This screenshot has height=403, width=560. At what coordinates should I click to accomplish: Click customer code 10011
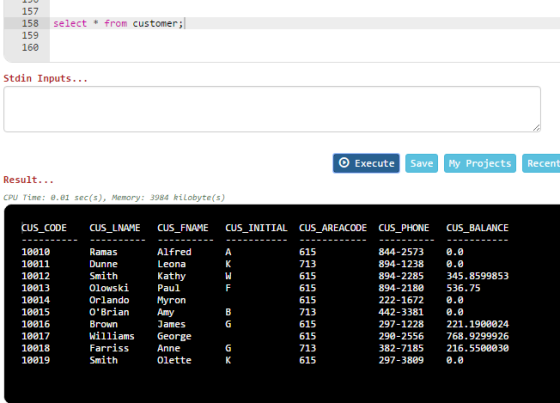click(x=36, y=264)
